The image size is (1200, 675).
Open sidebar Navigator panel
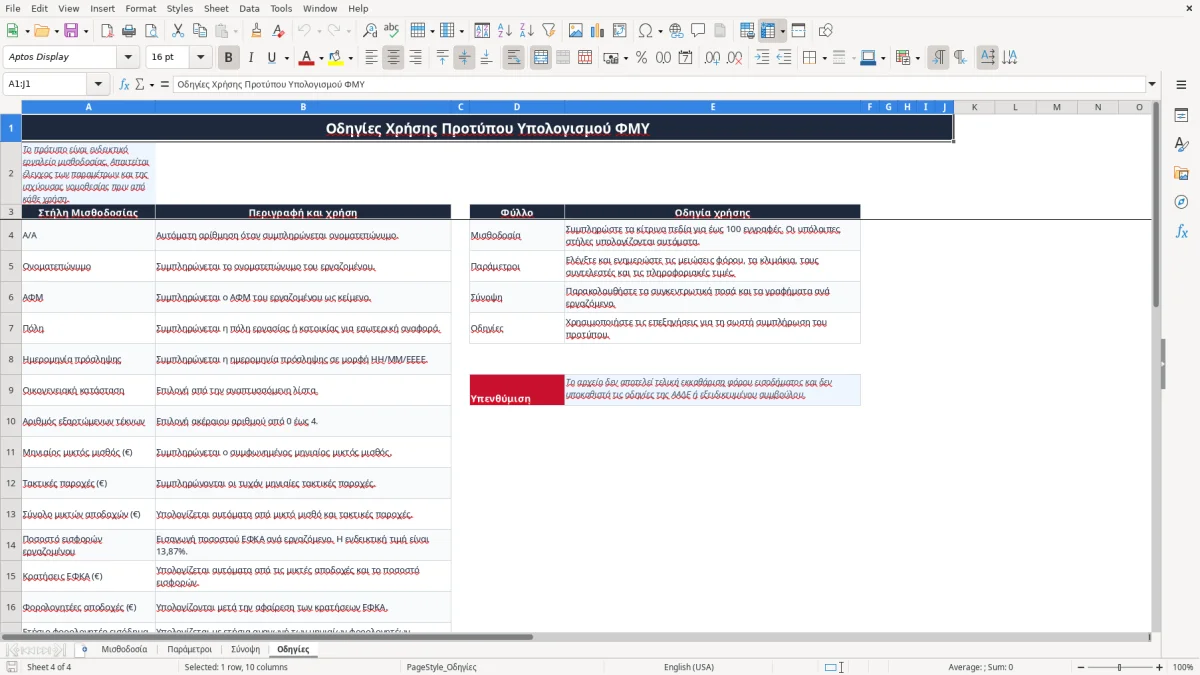[1181, 202]
